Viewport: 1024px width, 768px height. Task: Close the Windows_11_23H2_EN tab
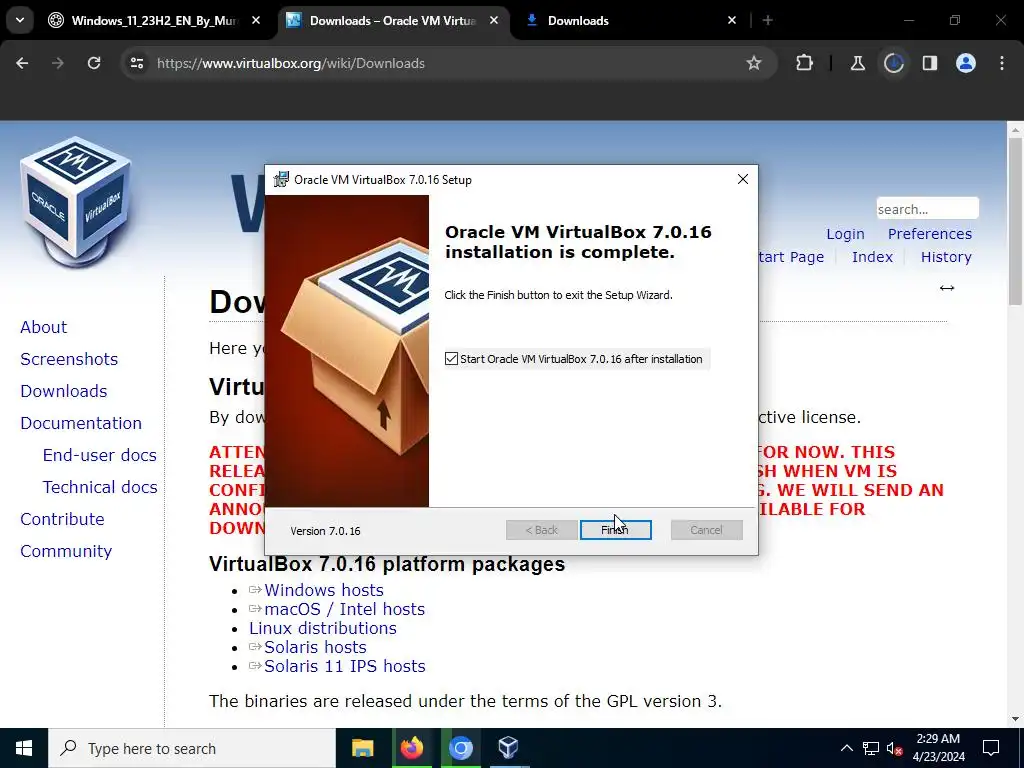point(256,20)
